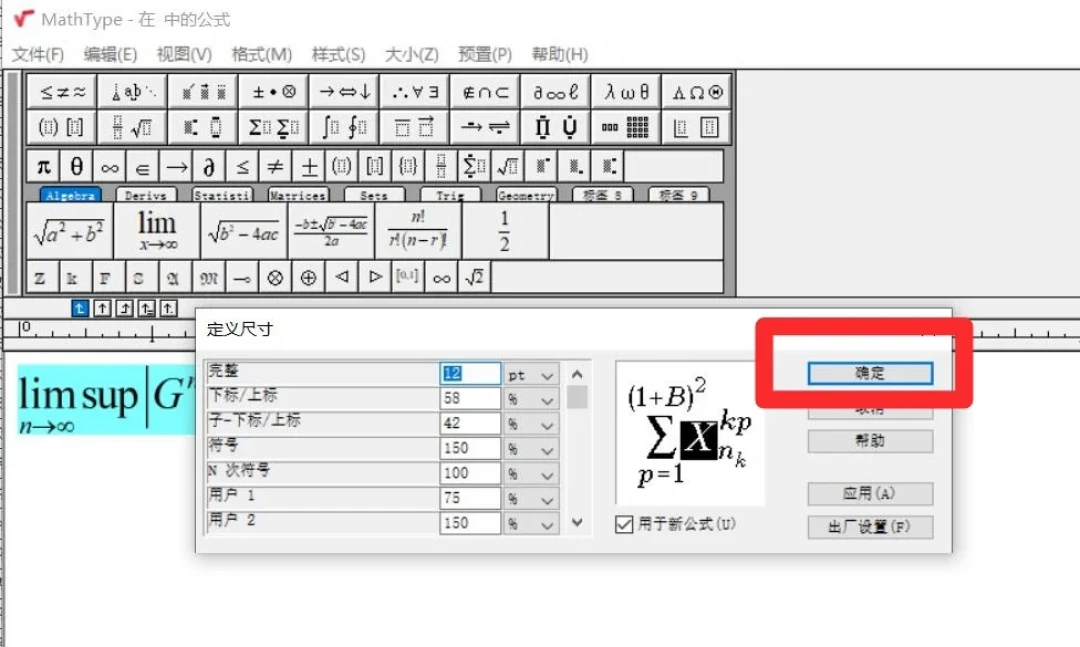Viewport: 1080px width, 647px height.
Task: Open the fence templates palette
Action: 62,127
